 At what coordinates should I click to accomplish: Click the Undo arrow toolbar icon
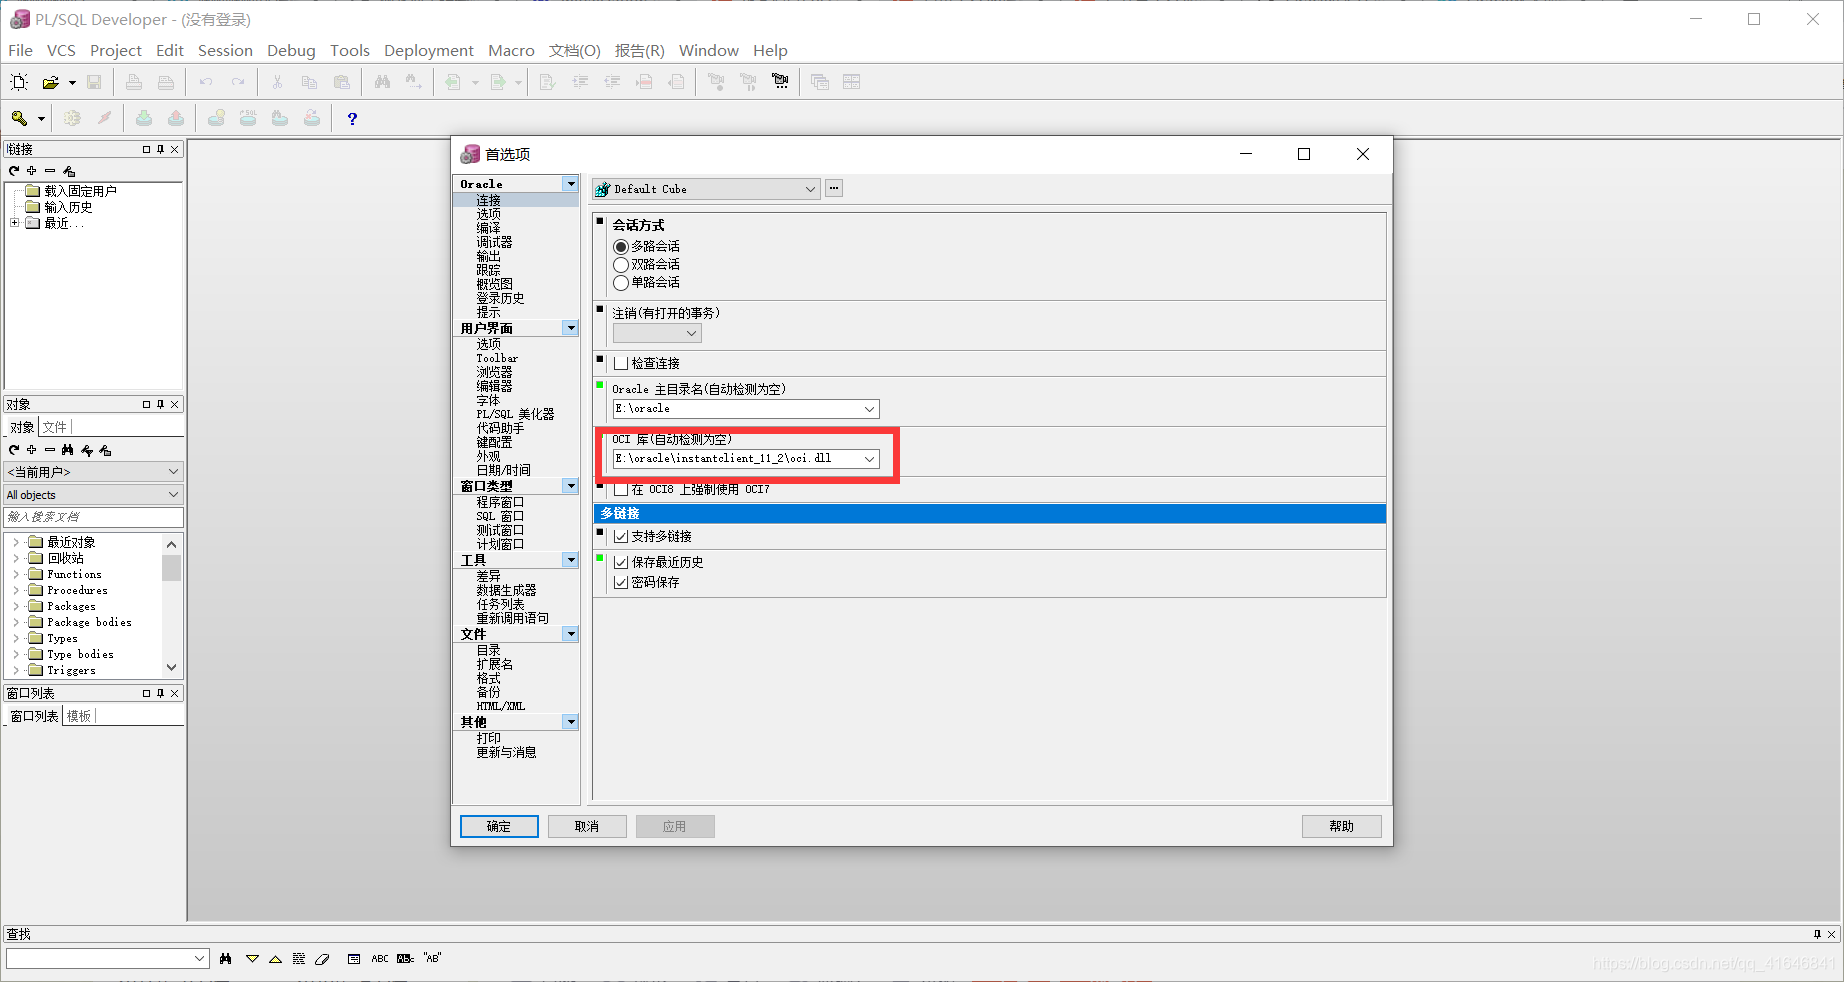click(x=206, y=82)
